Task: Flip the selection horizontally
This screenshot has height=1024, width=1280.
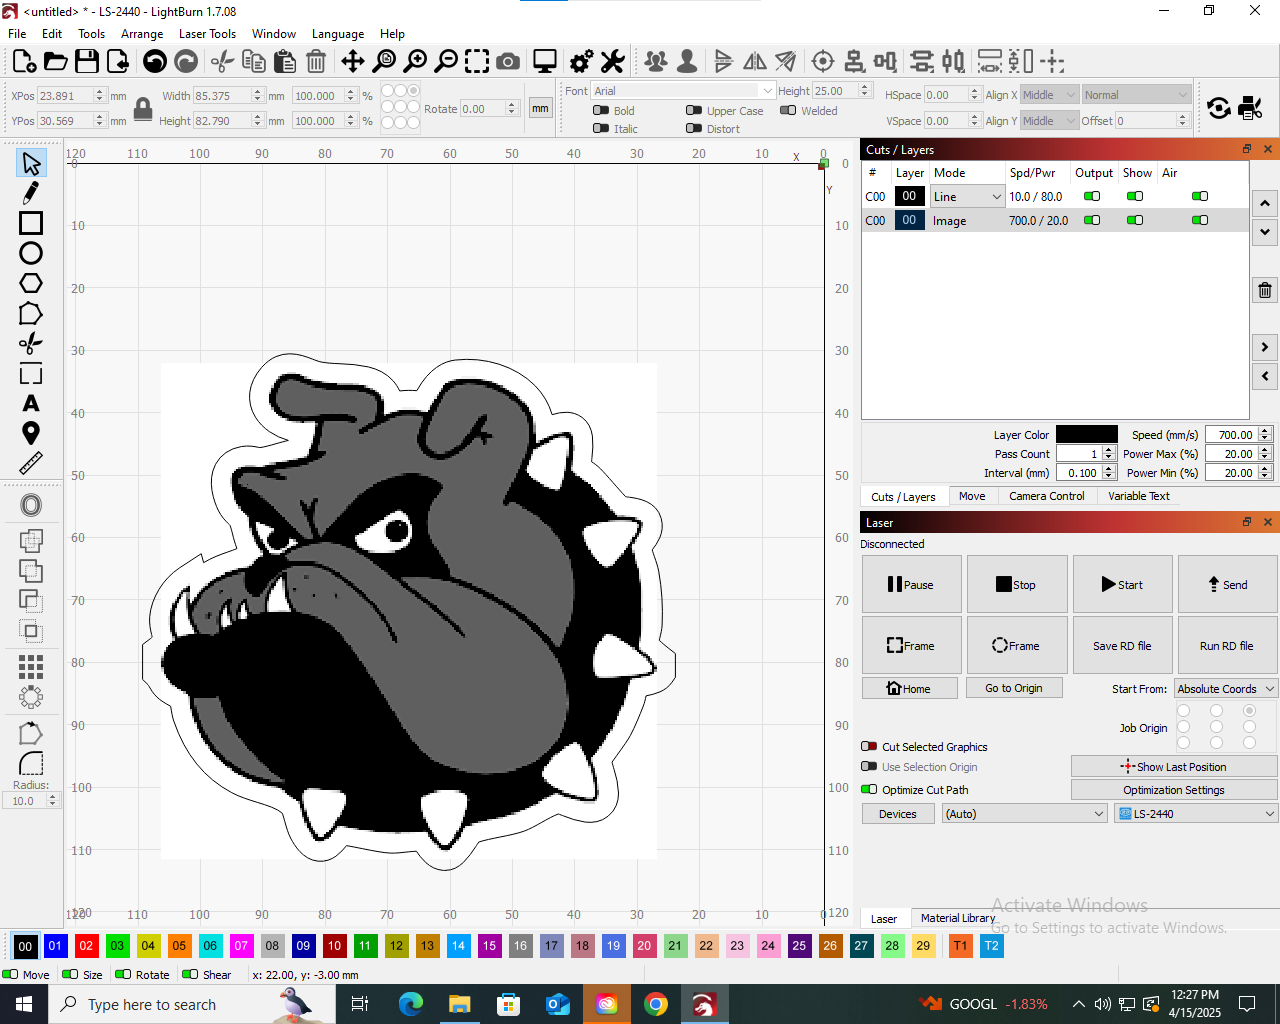Action: tap(754, 61)
